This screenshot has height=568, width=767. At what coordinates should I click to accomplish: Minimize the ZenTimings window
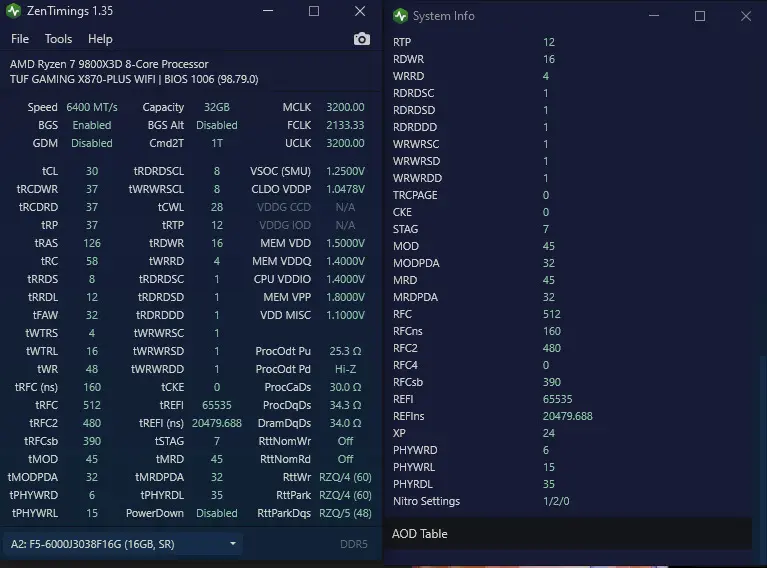click(268, 11)
